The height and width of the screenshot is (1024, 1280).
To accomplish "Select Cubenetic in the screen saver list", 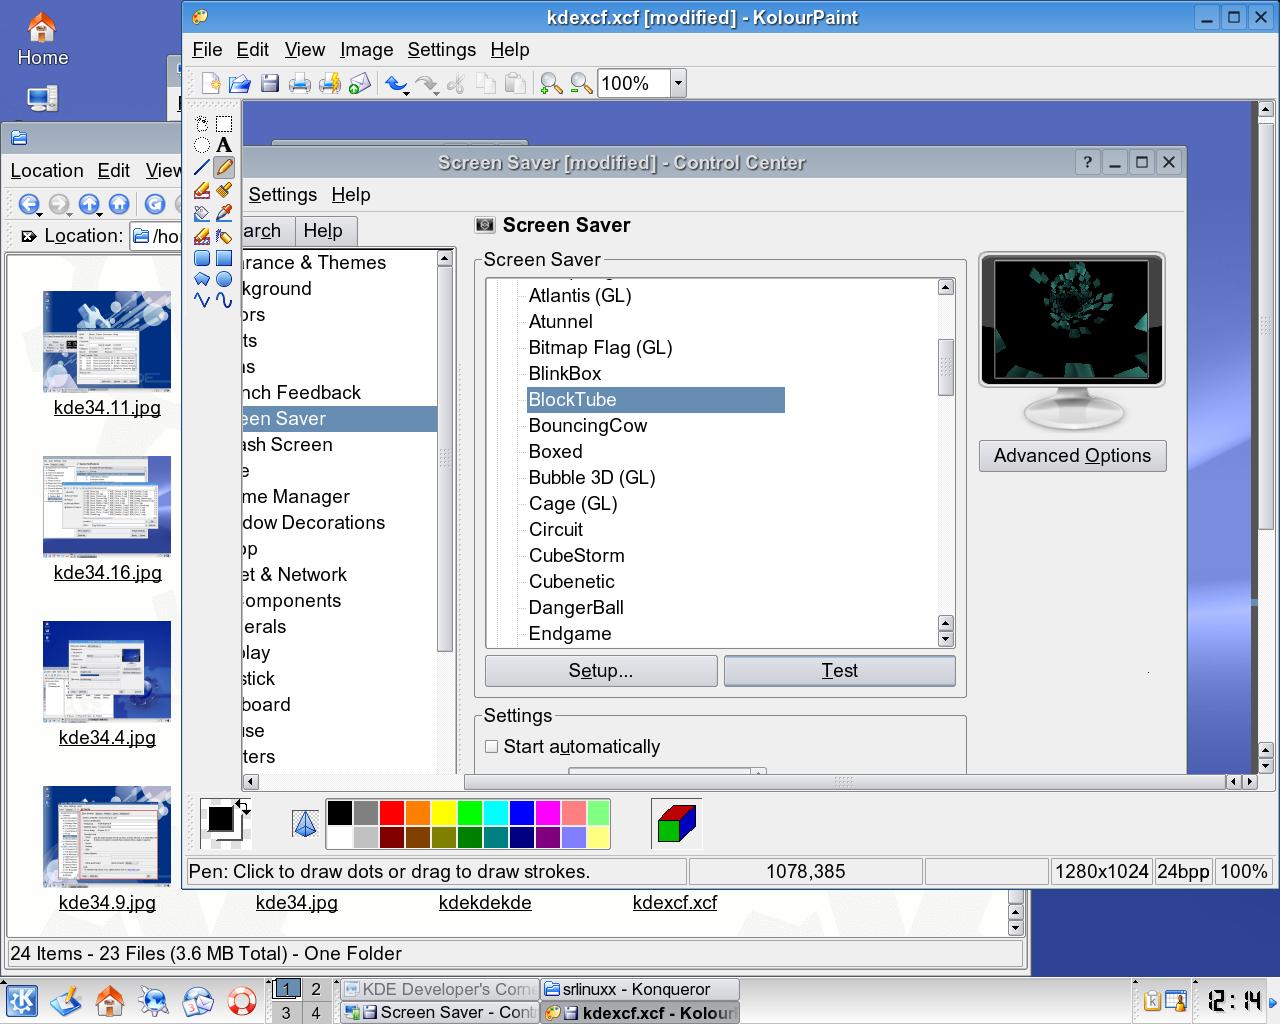I will point(572,581).
